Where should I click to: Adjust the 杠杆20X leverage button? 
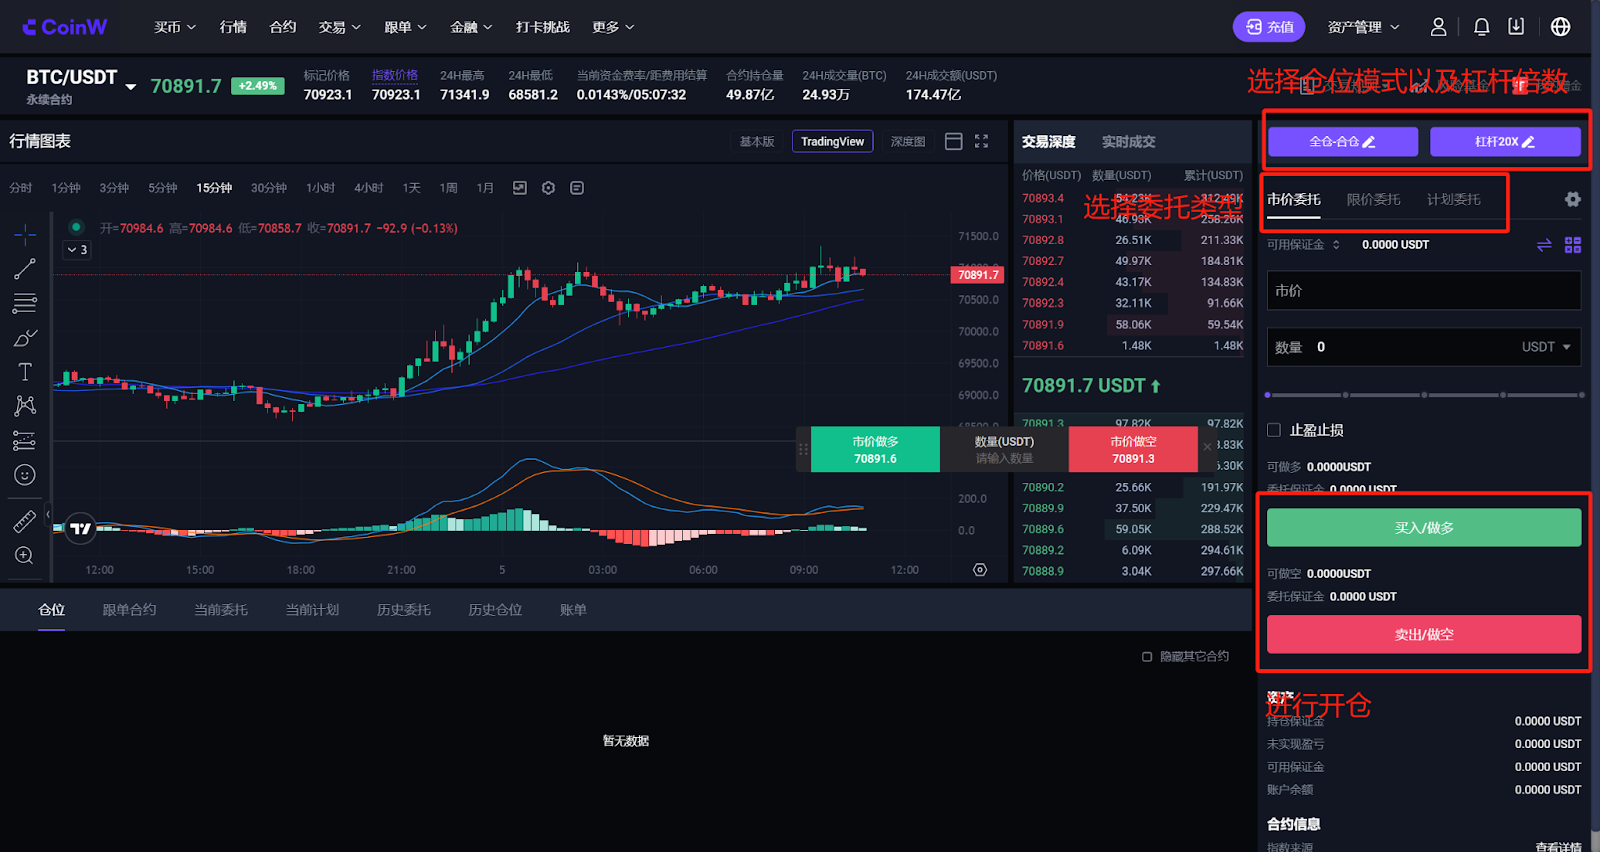click(x=1505, y=142)
